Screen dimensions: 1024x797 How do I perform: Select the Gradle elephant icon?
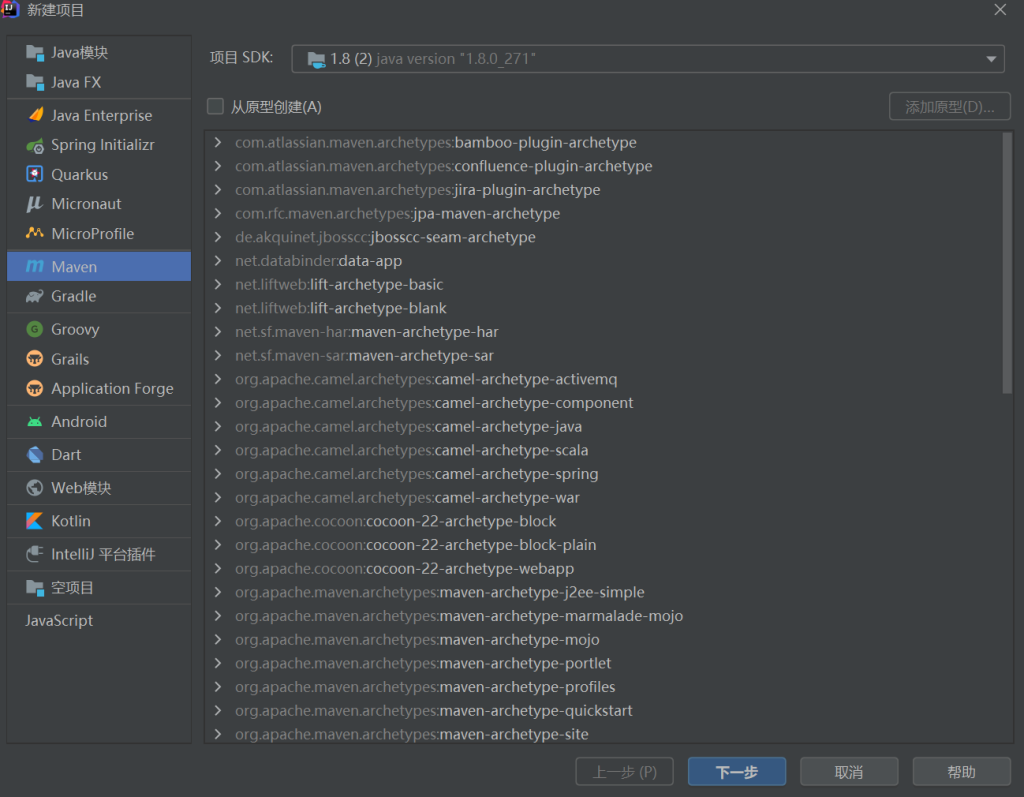click(x=35, y=297)
